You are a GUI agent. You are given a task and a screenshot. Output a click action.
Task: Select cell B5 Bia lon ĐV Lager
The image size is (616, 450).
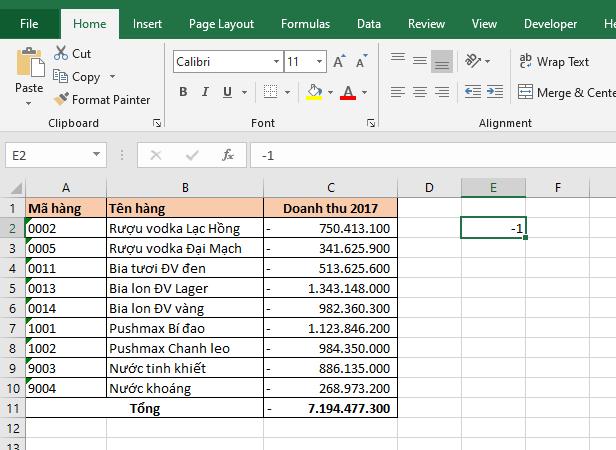point(184,289)
